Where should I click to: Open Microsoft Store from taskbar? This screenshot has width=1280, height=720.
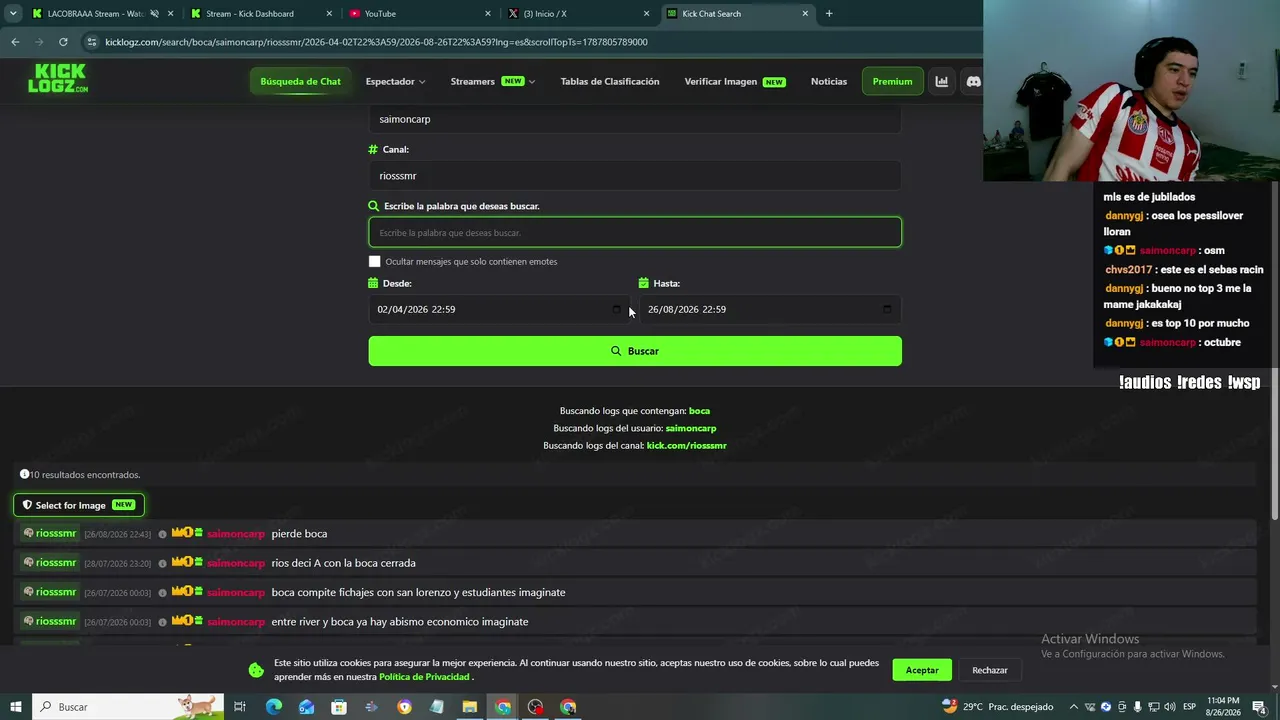339,707
